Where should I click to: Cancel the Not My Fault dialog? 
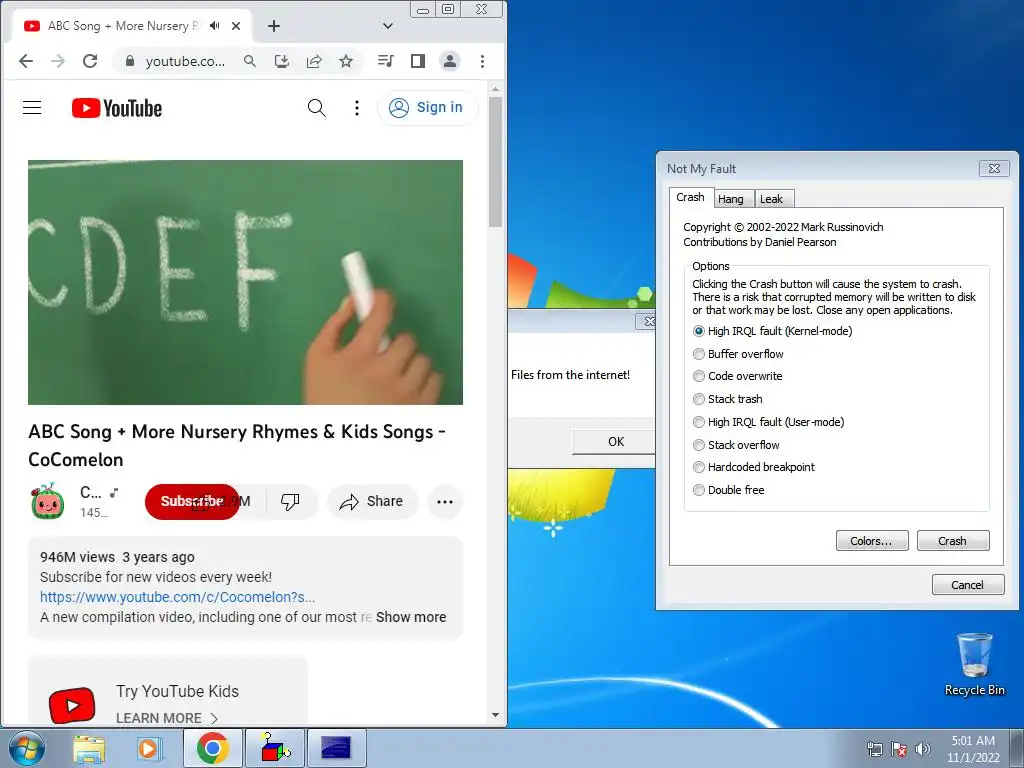pyautogui.click(x=968, y=584)
